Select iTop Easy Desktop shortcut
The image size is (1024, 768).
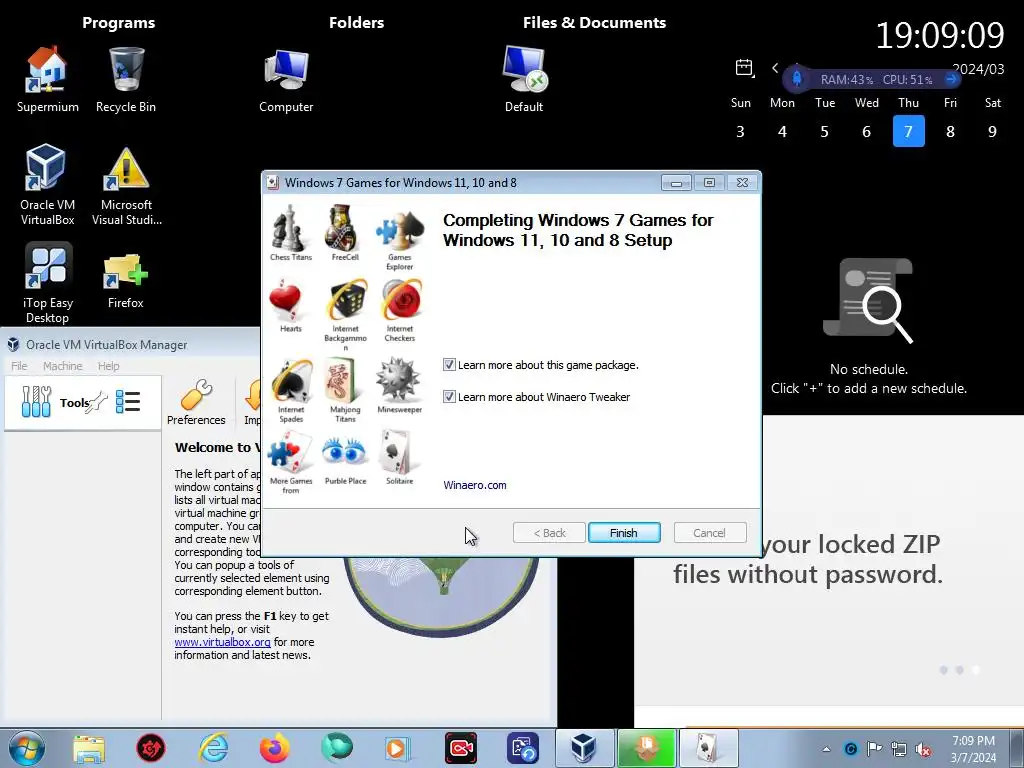[x=47, y=283]
